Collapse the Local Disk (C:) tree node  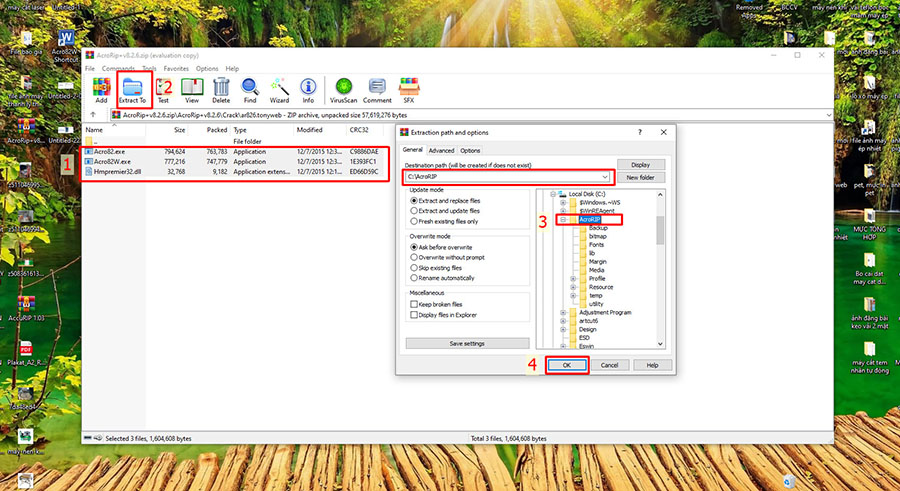pyautogui.click(x=553, y=194)
